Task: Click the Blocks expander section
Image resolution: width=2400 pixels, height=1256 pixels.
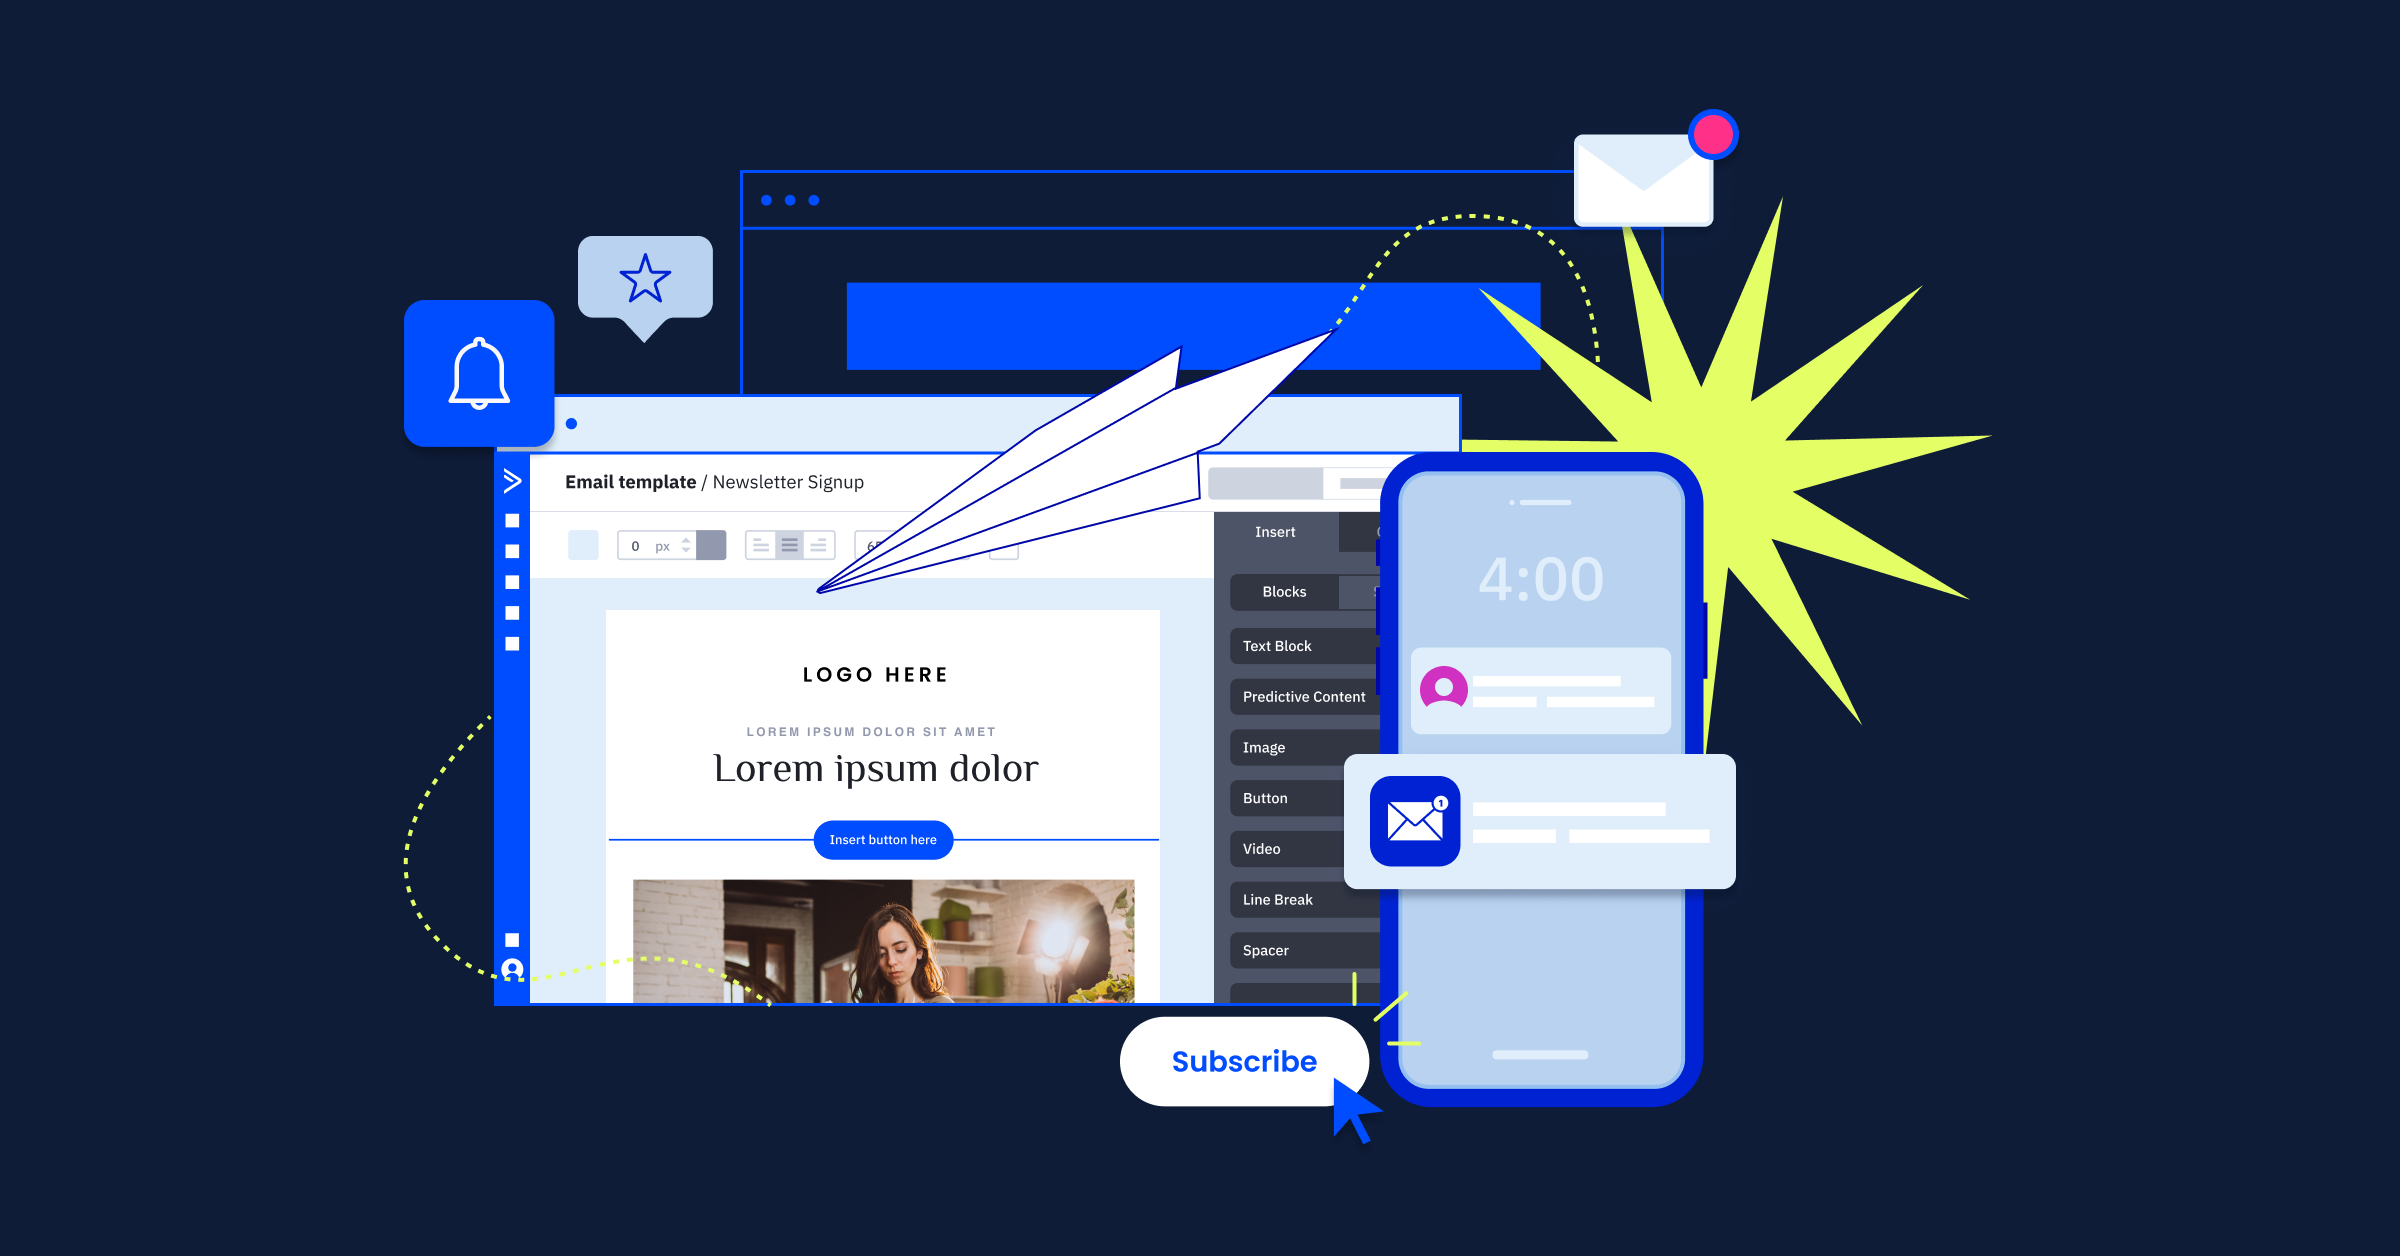Action: pos(1283,589)
